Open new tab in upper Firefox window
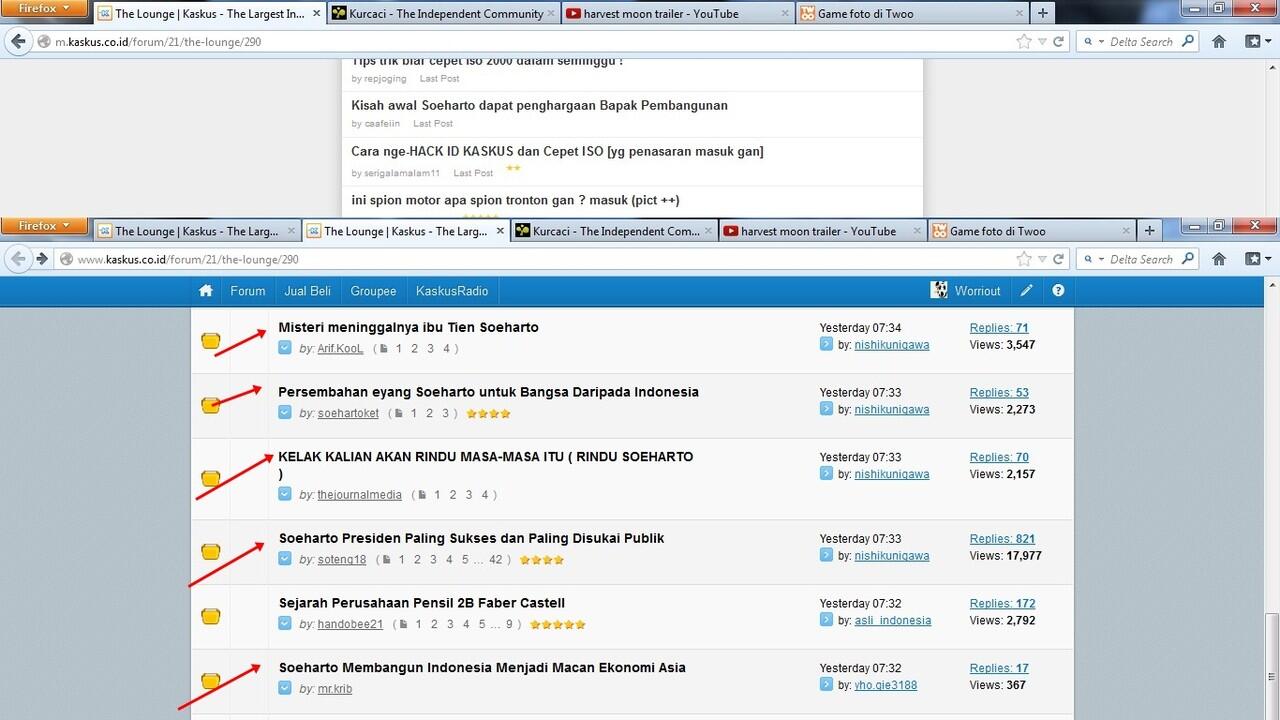This screenshot has width=1280, height=720. point(1043,14)
